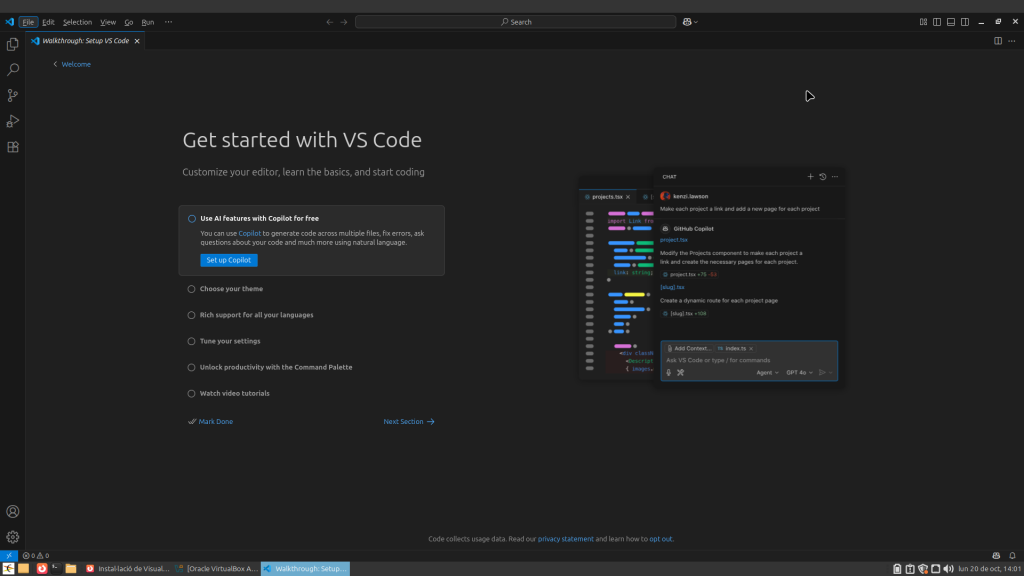Follow the Next Section link
This screenshot has width=1024, height=576.
point(409,422)
